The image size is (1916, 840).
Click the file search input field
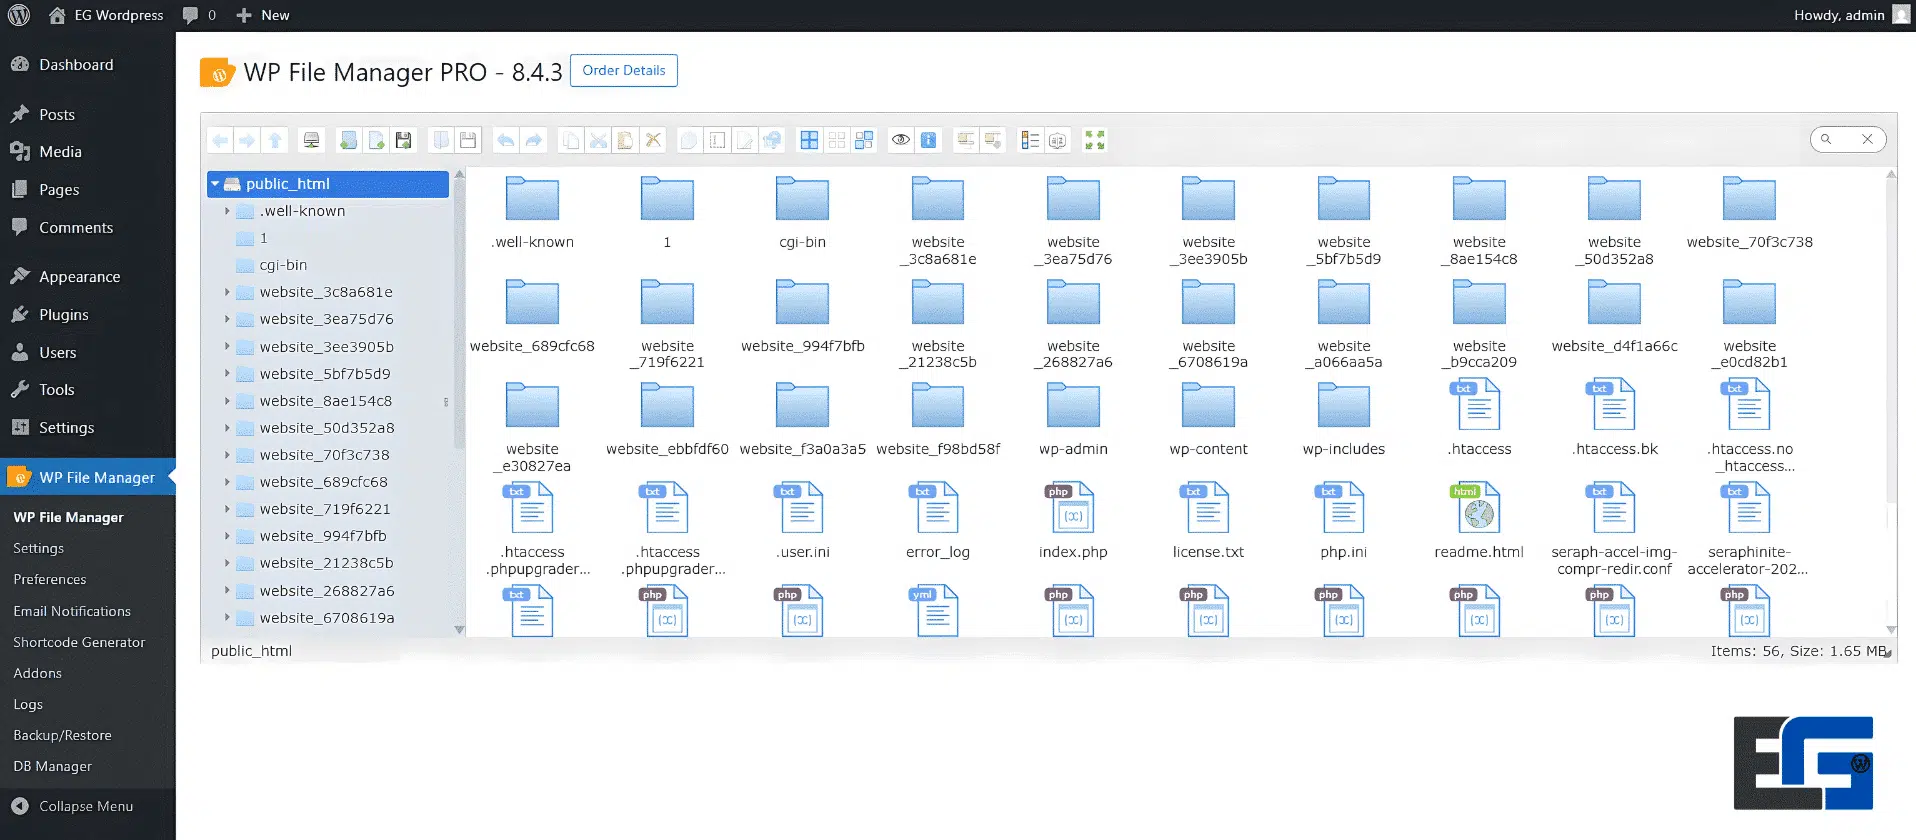click(1846, 140)
